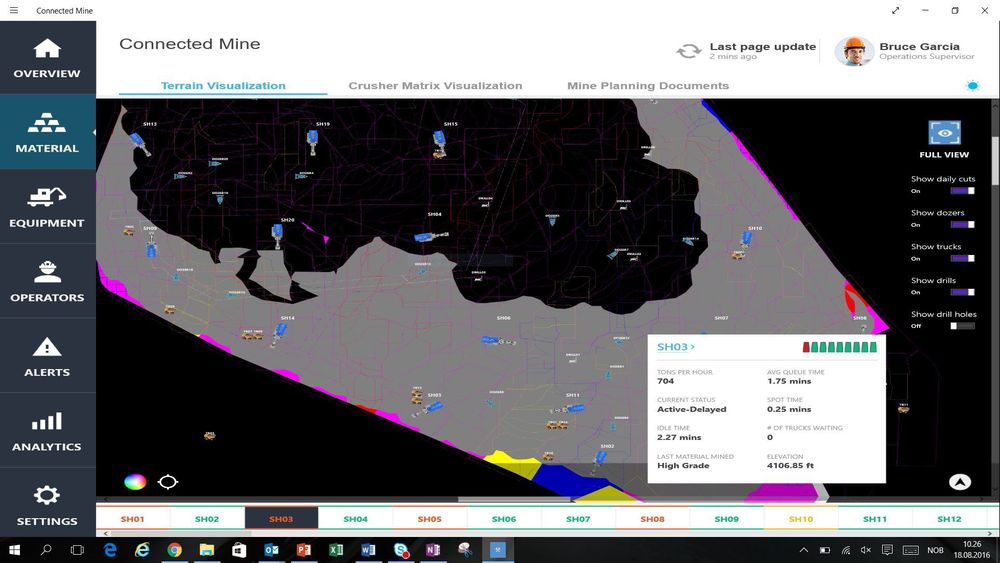Viewport: 1000px width, 563px height.
Task: Click the Tons Per Hour value 704
Action: click(665, 381)
